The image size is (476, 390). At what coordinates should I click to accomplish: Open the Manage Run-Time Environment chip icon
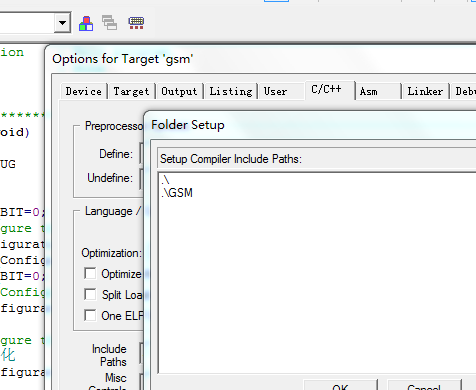click(x=136, y=23)
